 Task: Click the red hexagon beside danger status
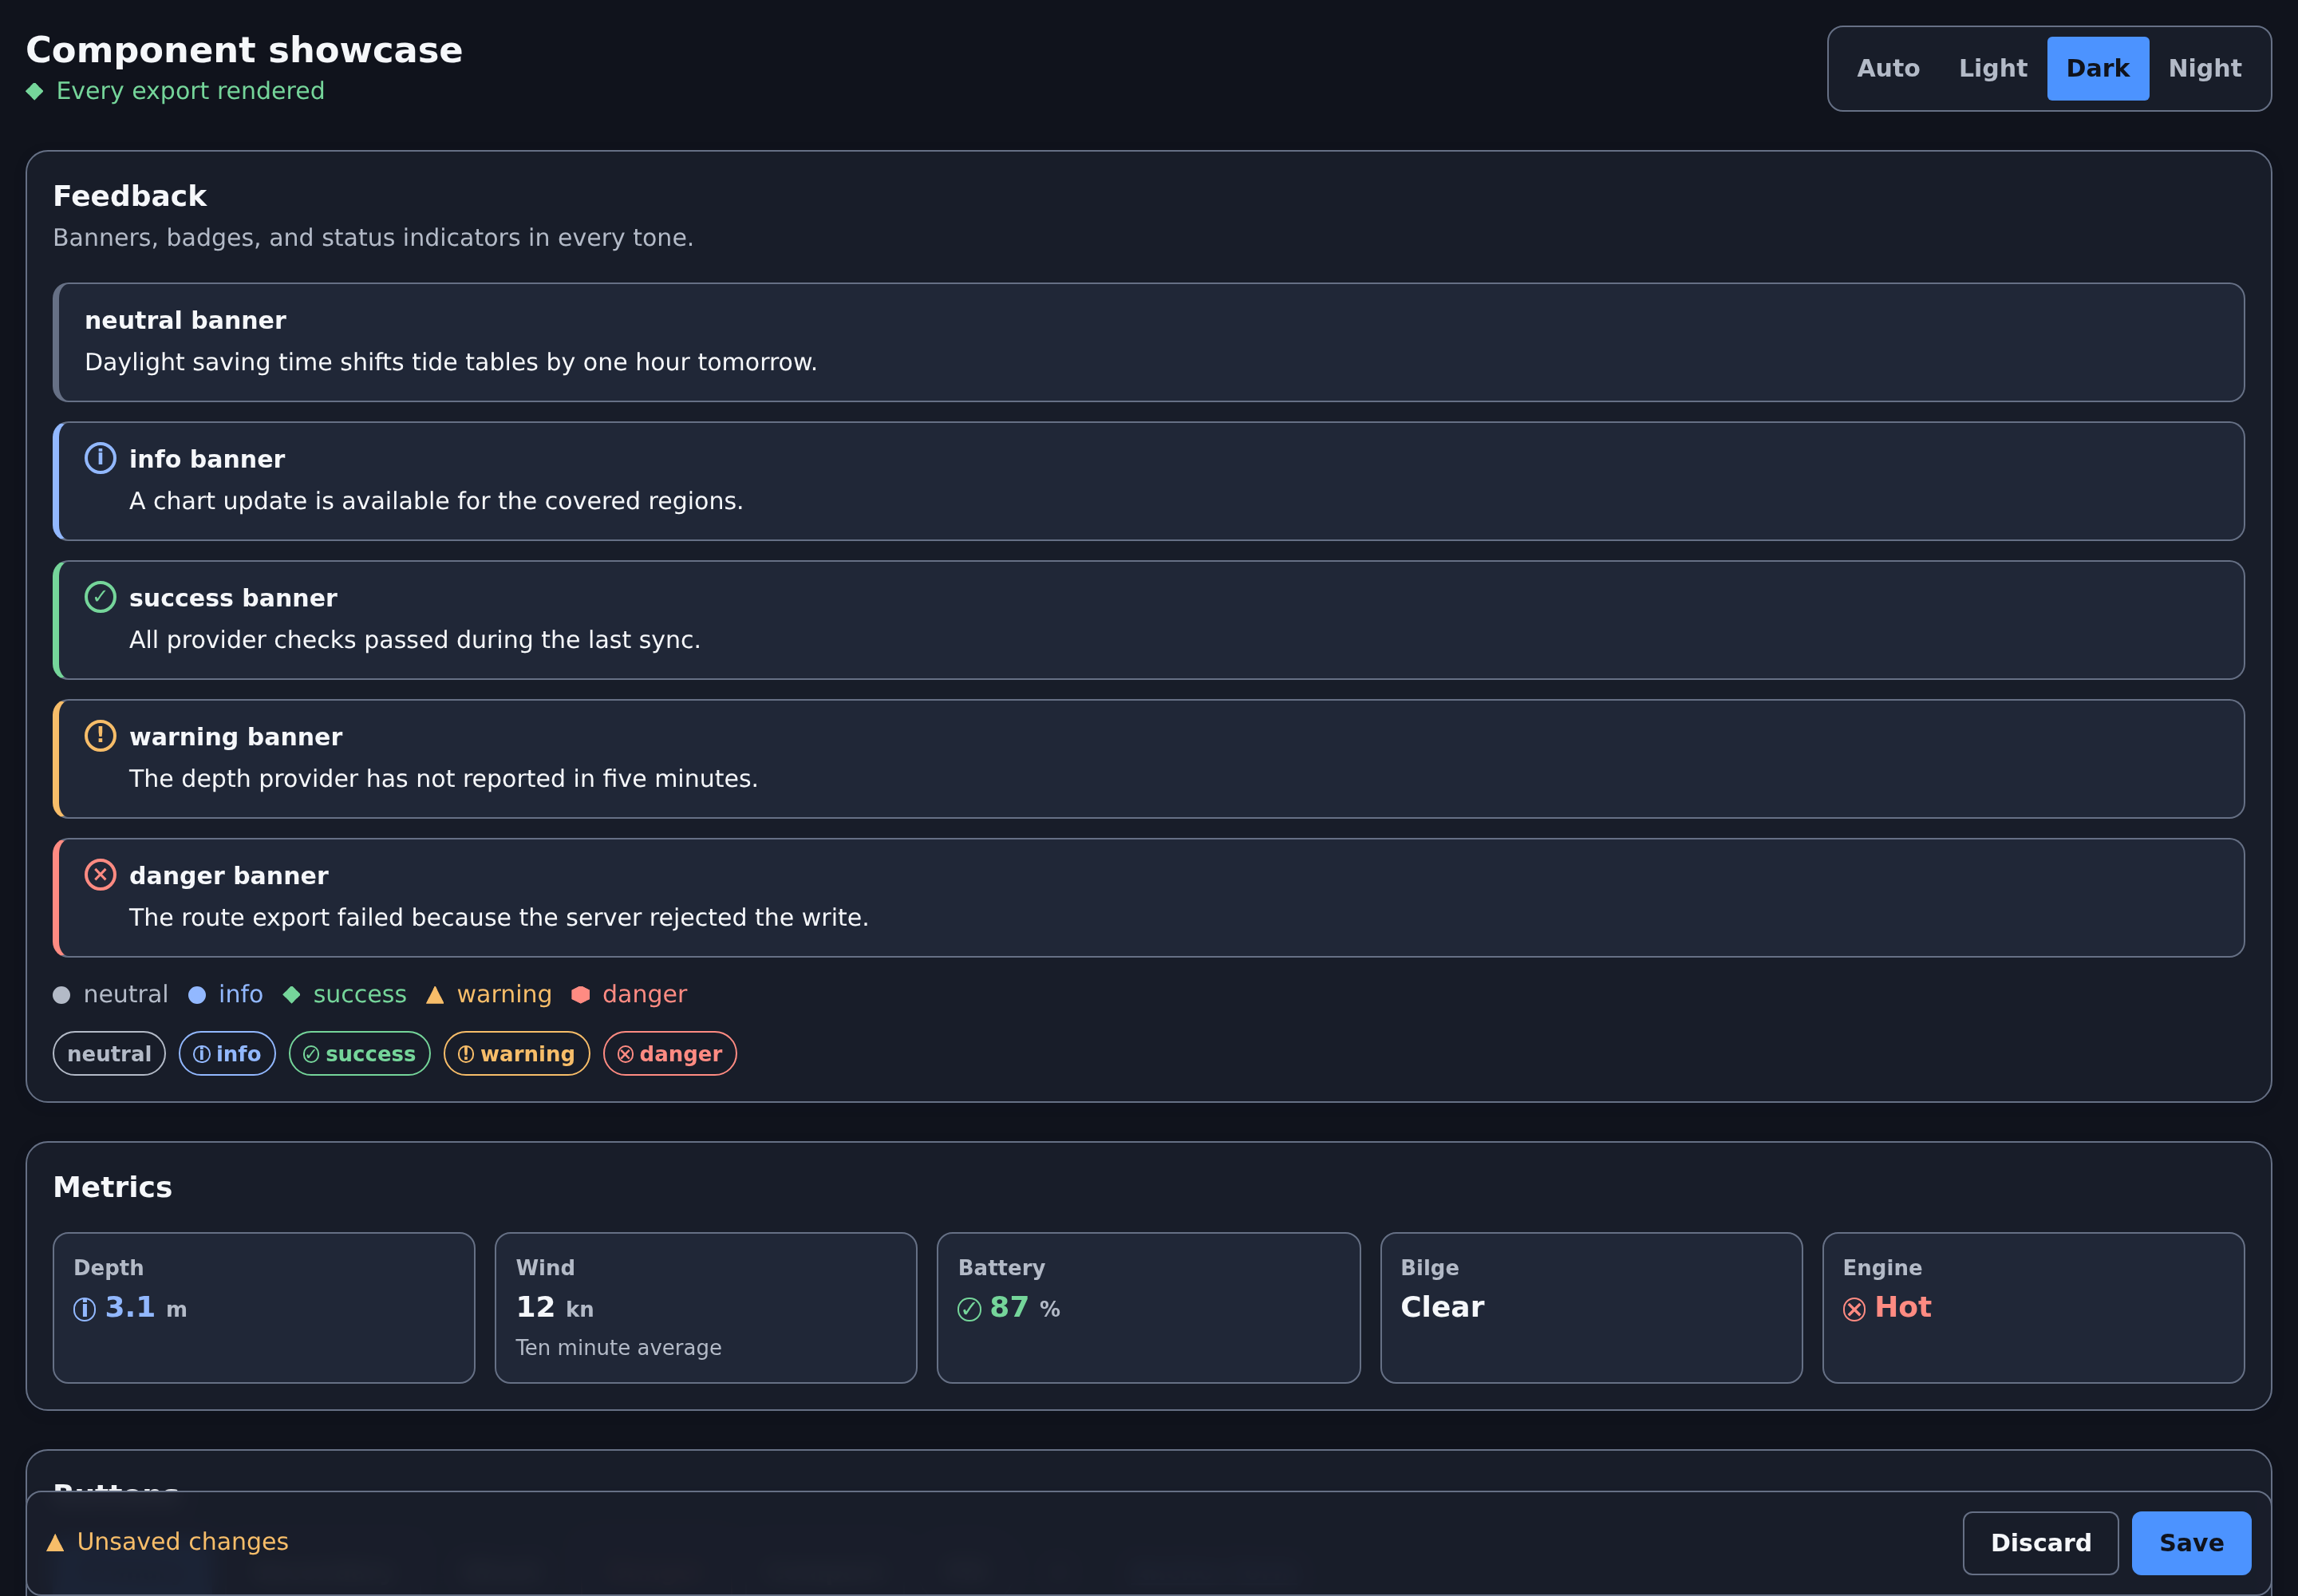point(580,995)
